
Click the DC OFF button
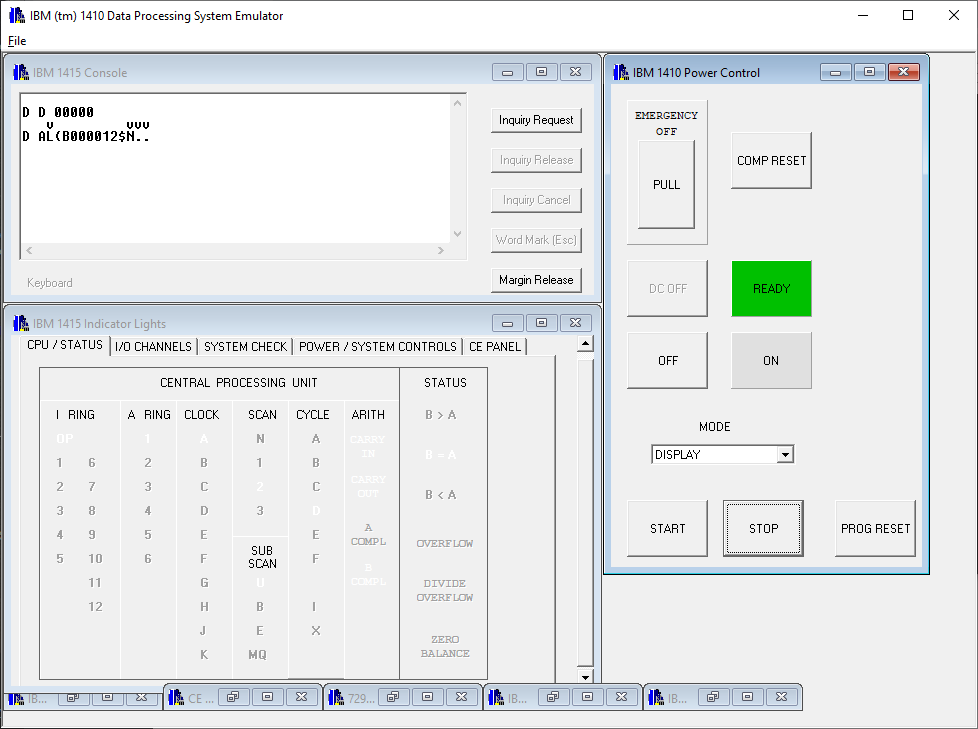[667, 288]
